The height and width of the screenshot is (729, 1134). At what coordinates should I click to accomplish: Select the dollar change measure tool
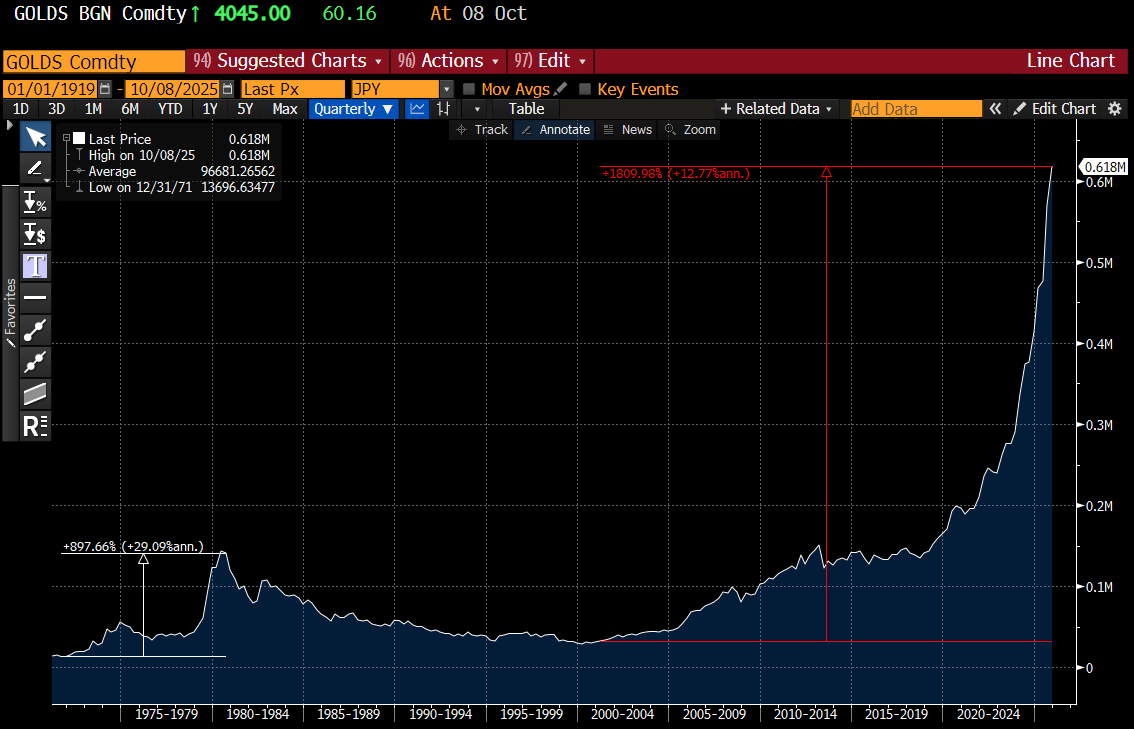point(35,234)
